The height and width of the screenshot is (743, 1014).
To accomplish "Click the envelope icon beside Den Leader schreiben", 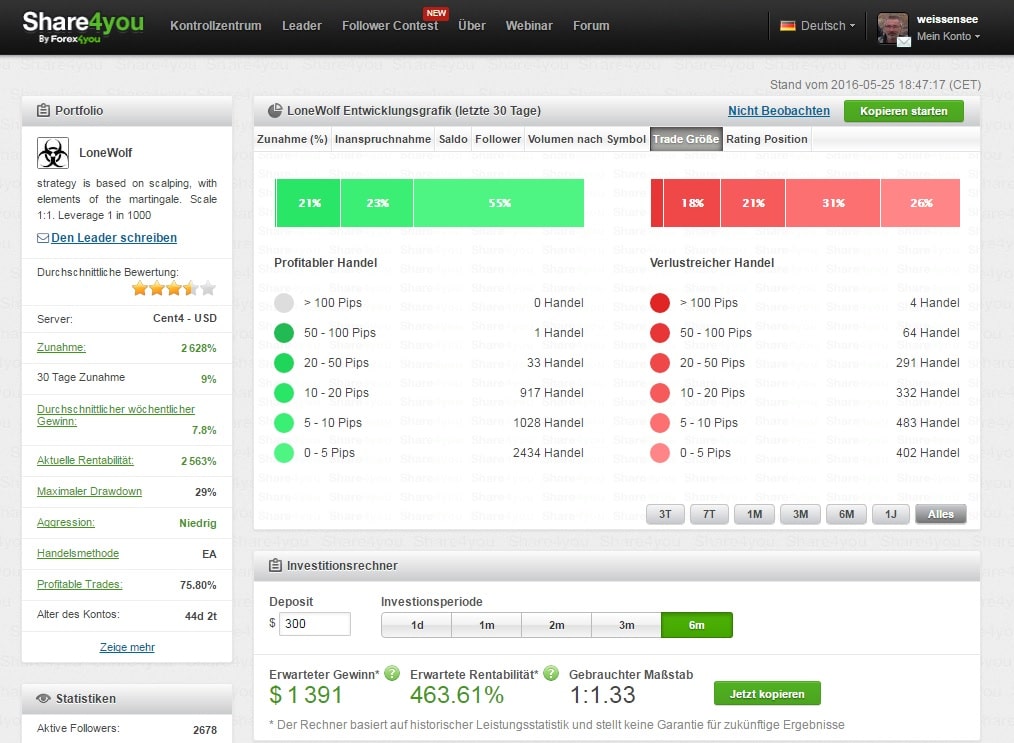I will click(43, 238).
